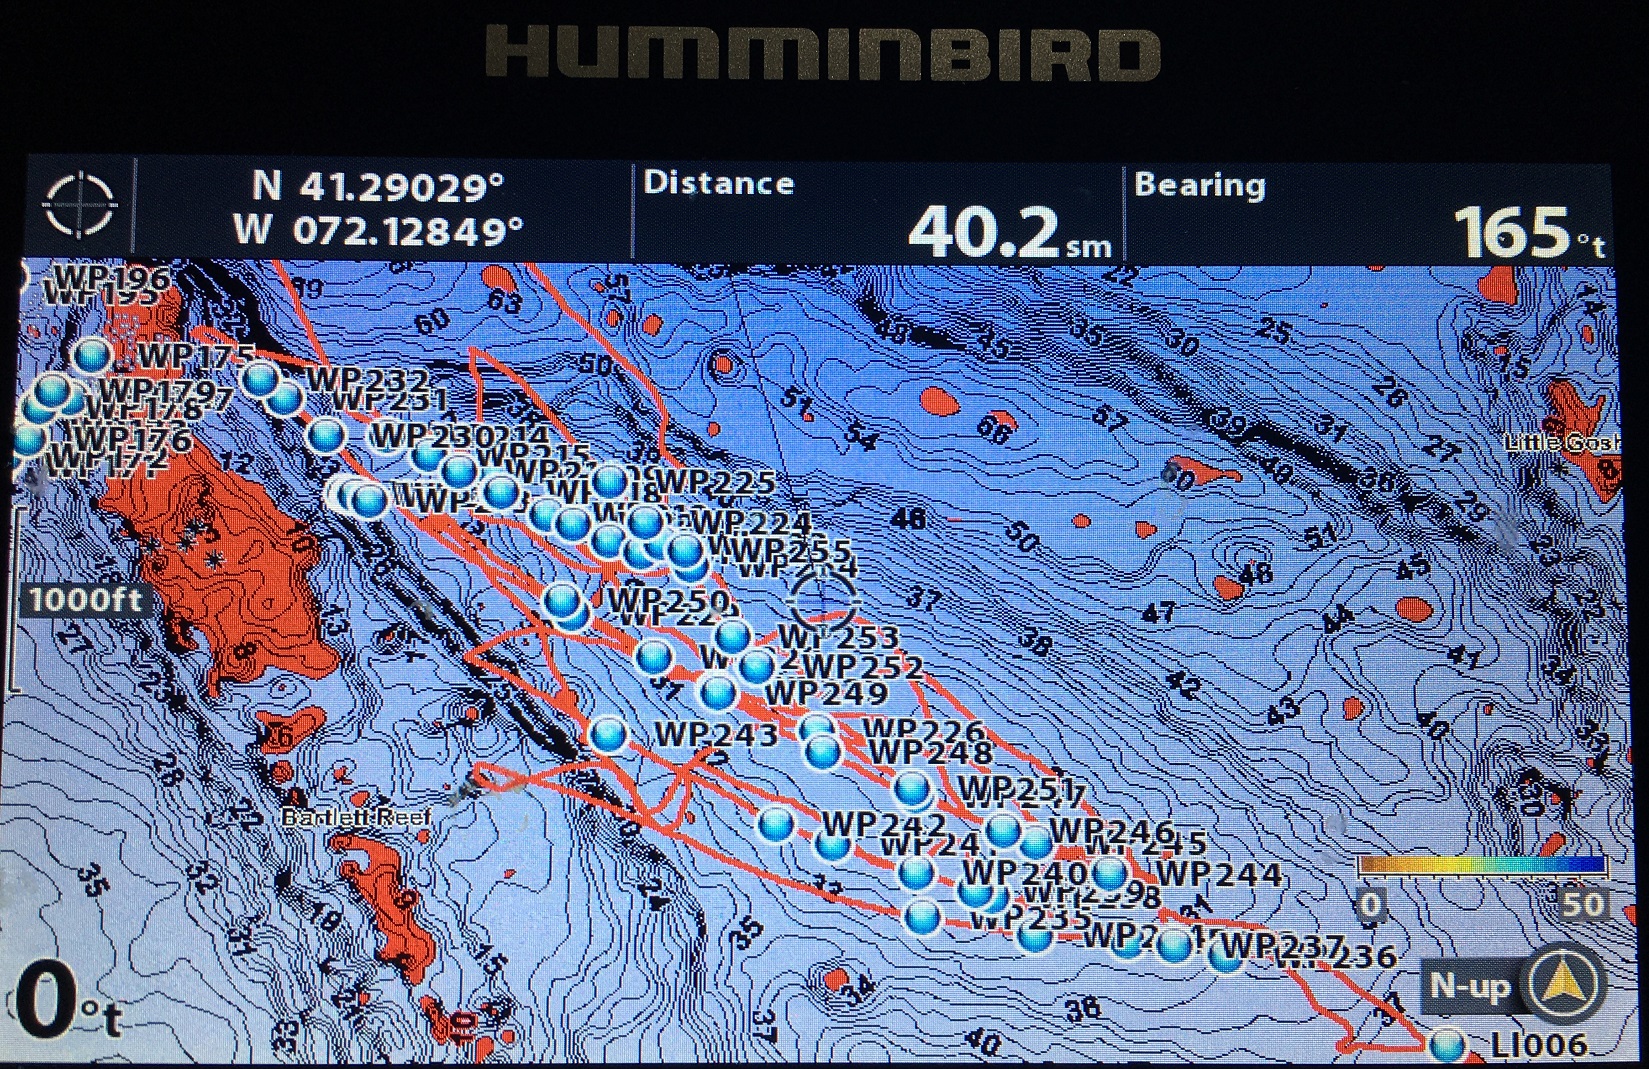Select the WP230 waypoint marker
The image size is (1649, 1069).
click(x=326, y=436)
